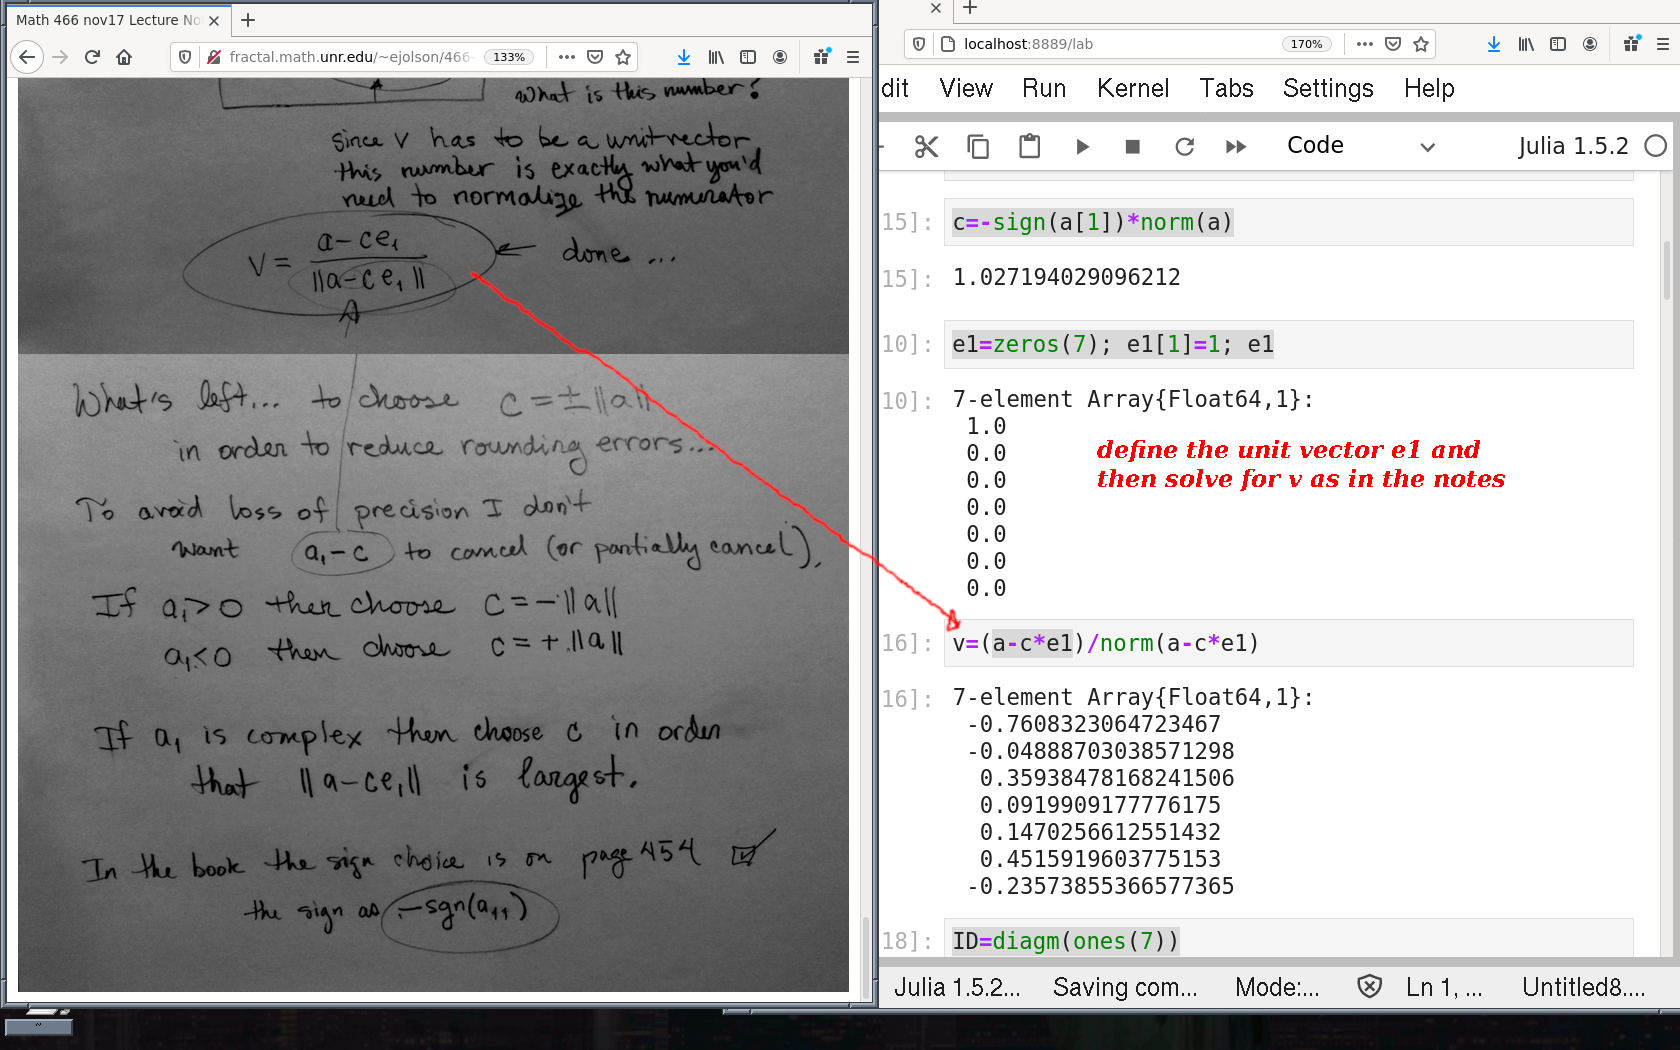This screenshot has height=1050, width=1680.
Task: Restart the kernel using the circular arrow icon
Action: (1184, 147)
